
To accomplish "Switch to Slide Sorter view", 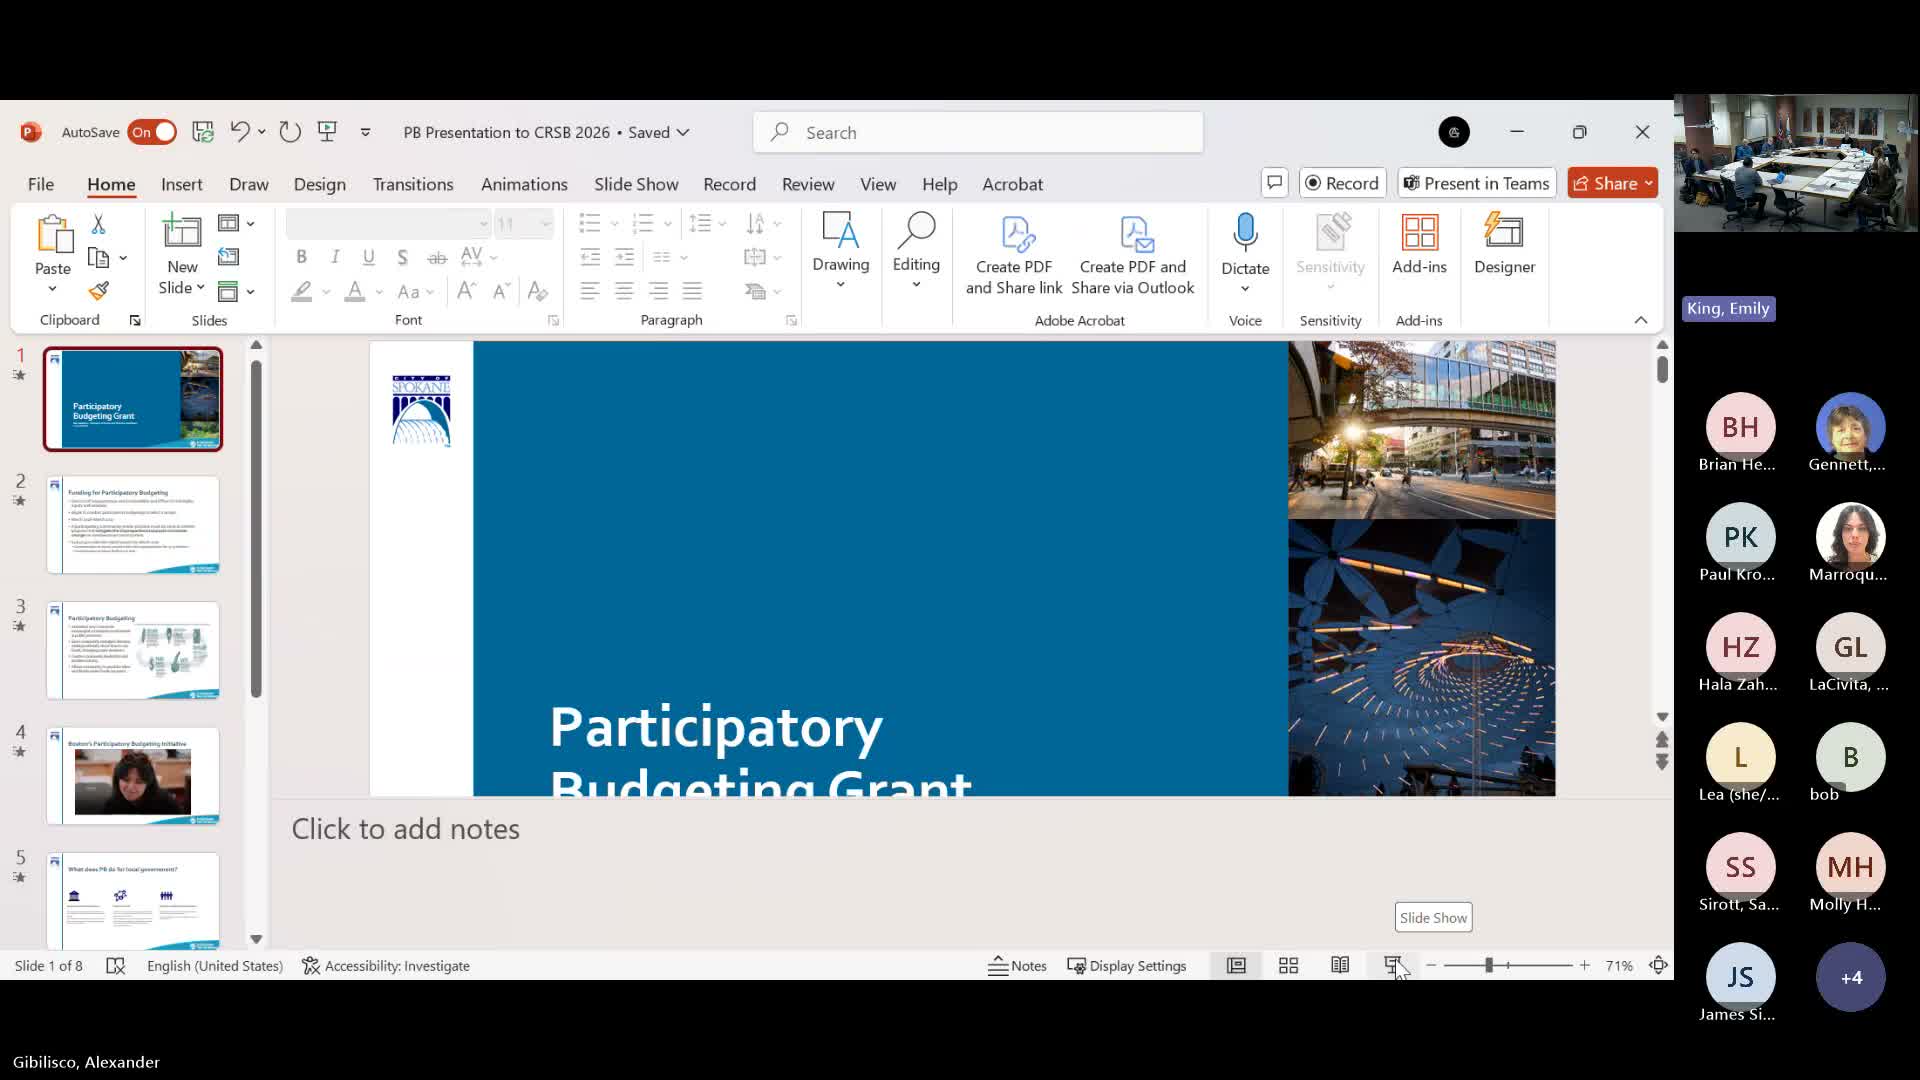I will tap(1288, 965).
